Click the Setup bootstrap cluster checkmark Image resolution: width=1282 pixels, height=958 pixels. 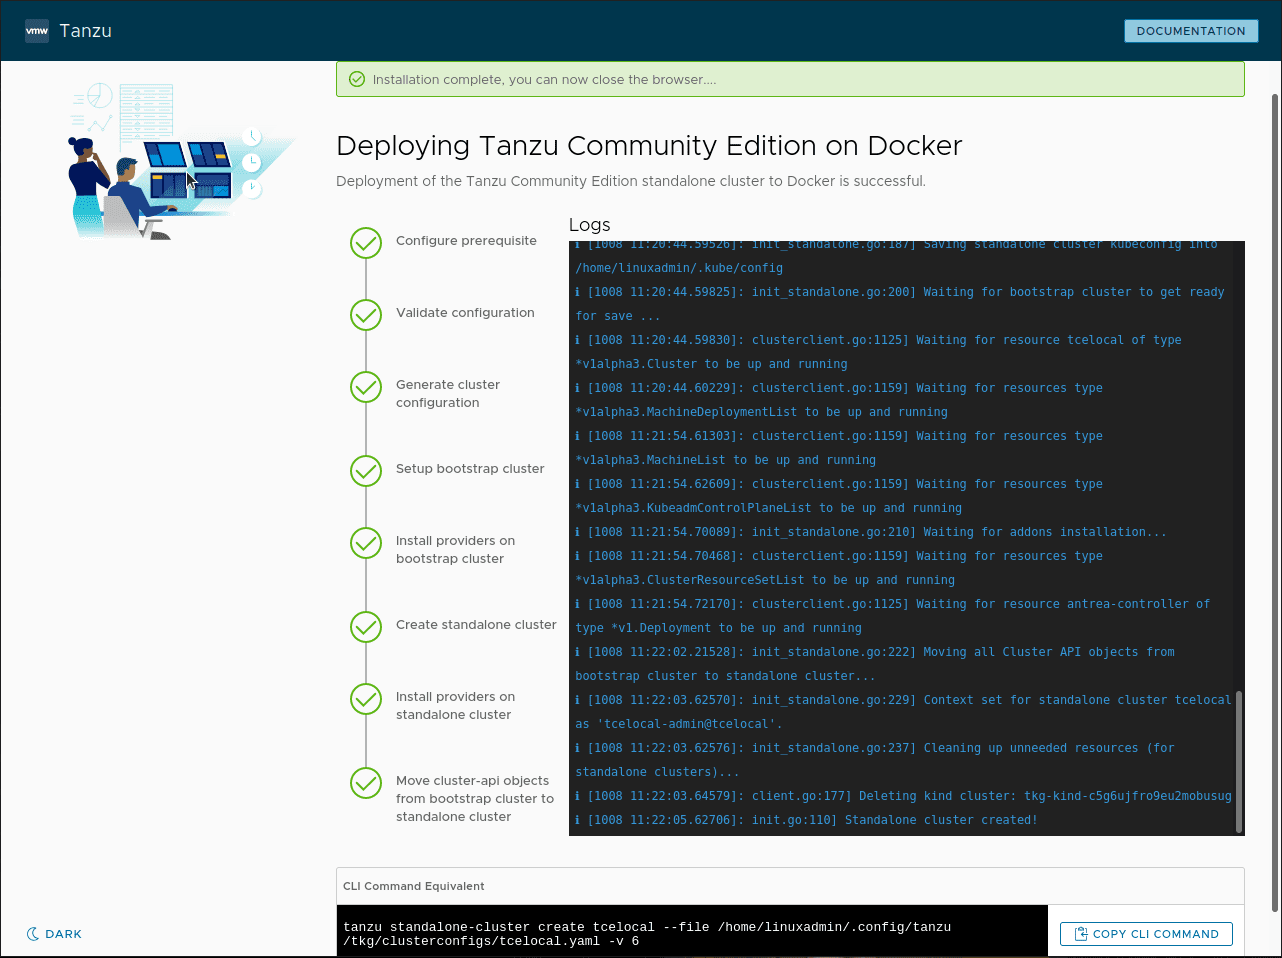tap(366, 471)
